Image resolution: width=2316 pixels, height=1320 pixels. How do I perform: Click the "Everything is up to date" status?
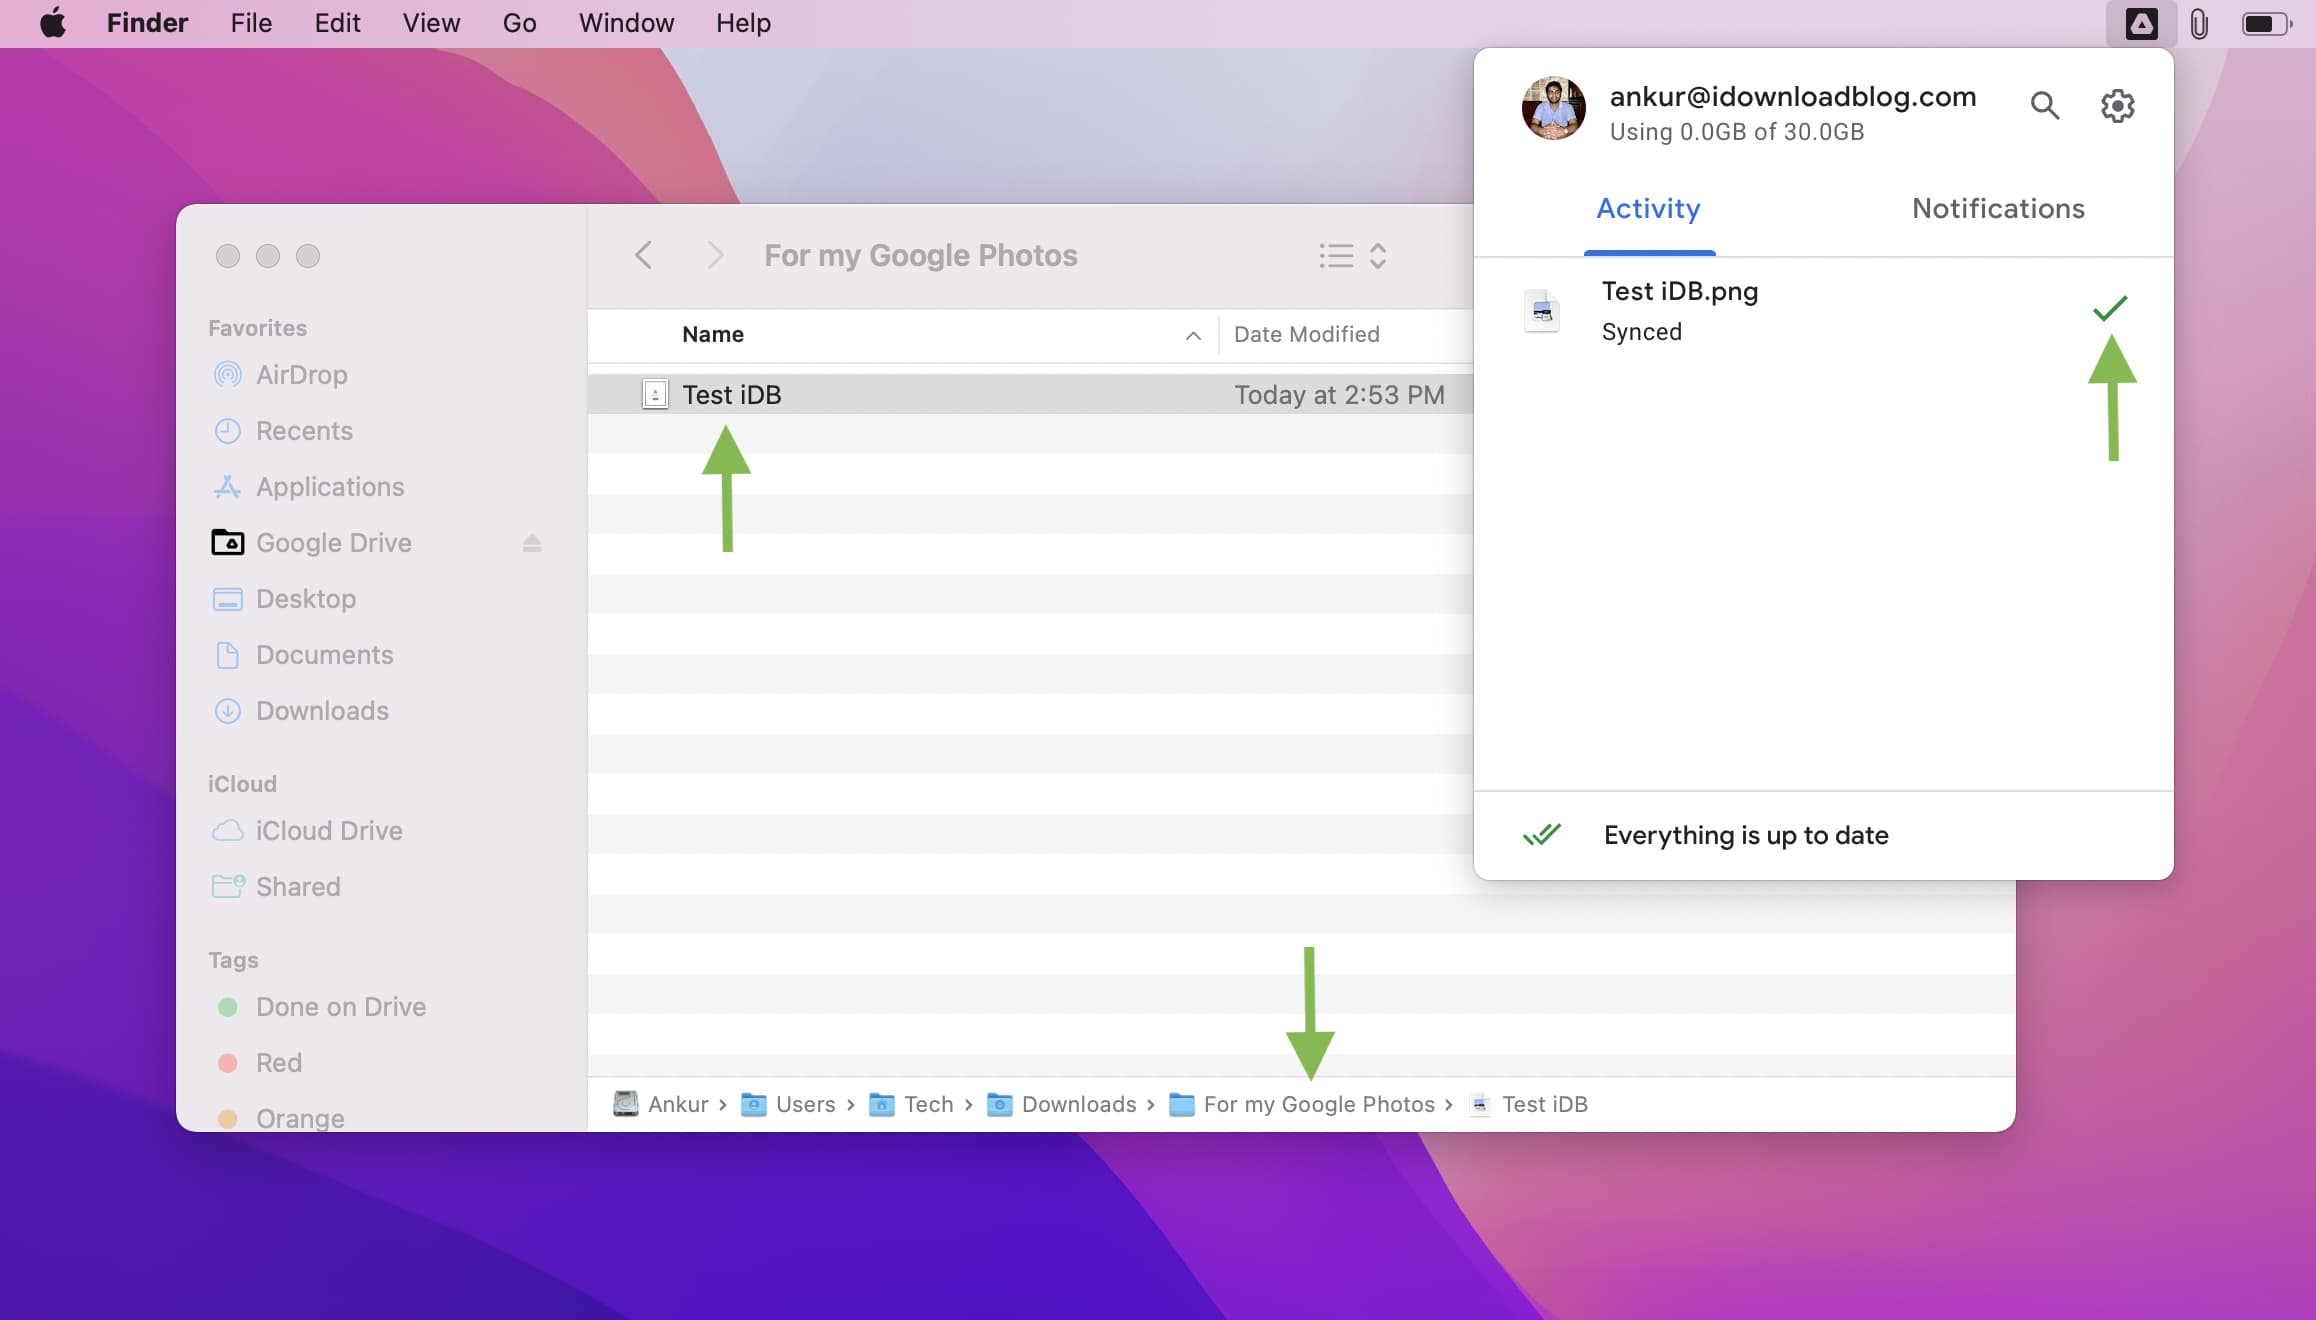tap(1746, 835)
